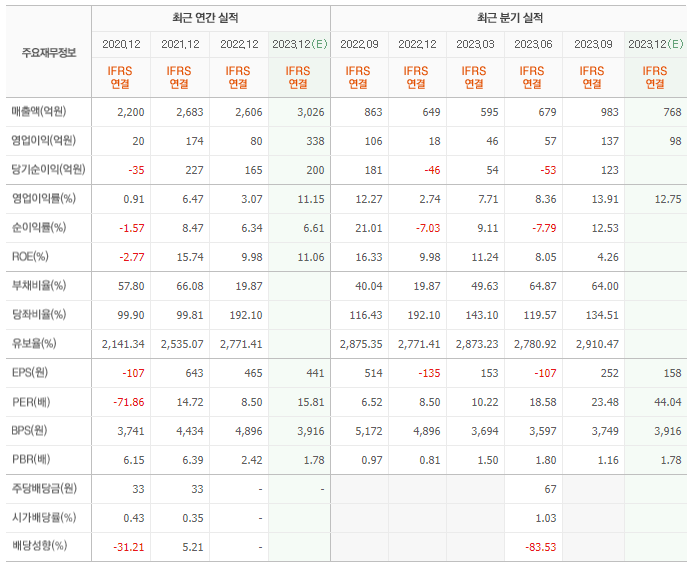
Task: Select the 영업이익률(%) row label
Action: click(43, 198)
